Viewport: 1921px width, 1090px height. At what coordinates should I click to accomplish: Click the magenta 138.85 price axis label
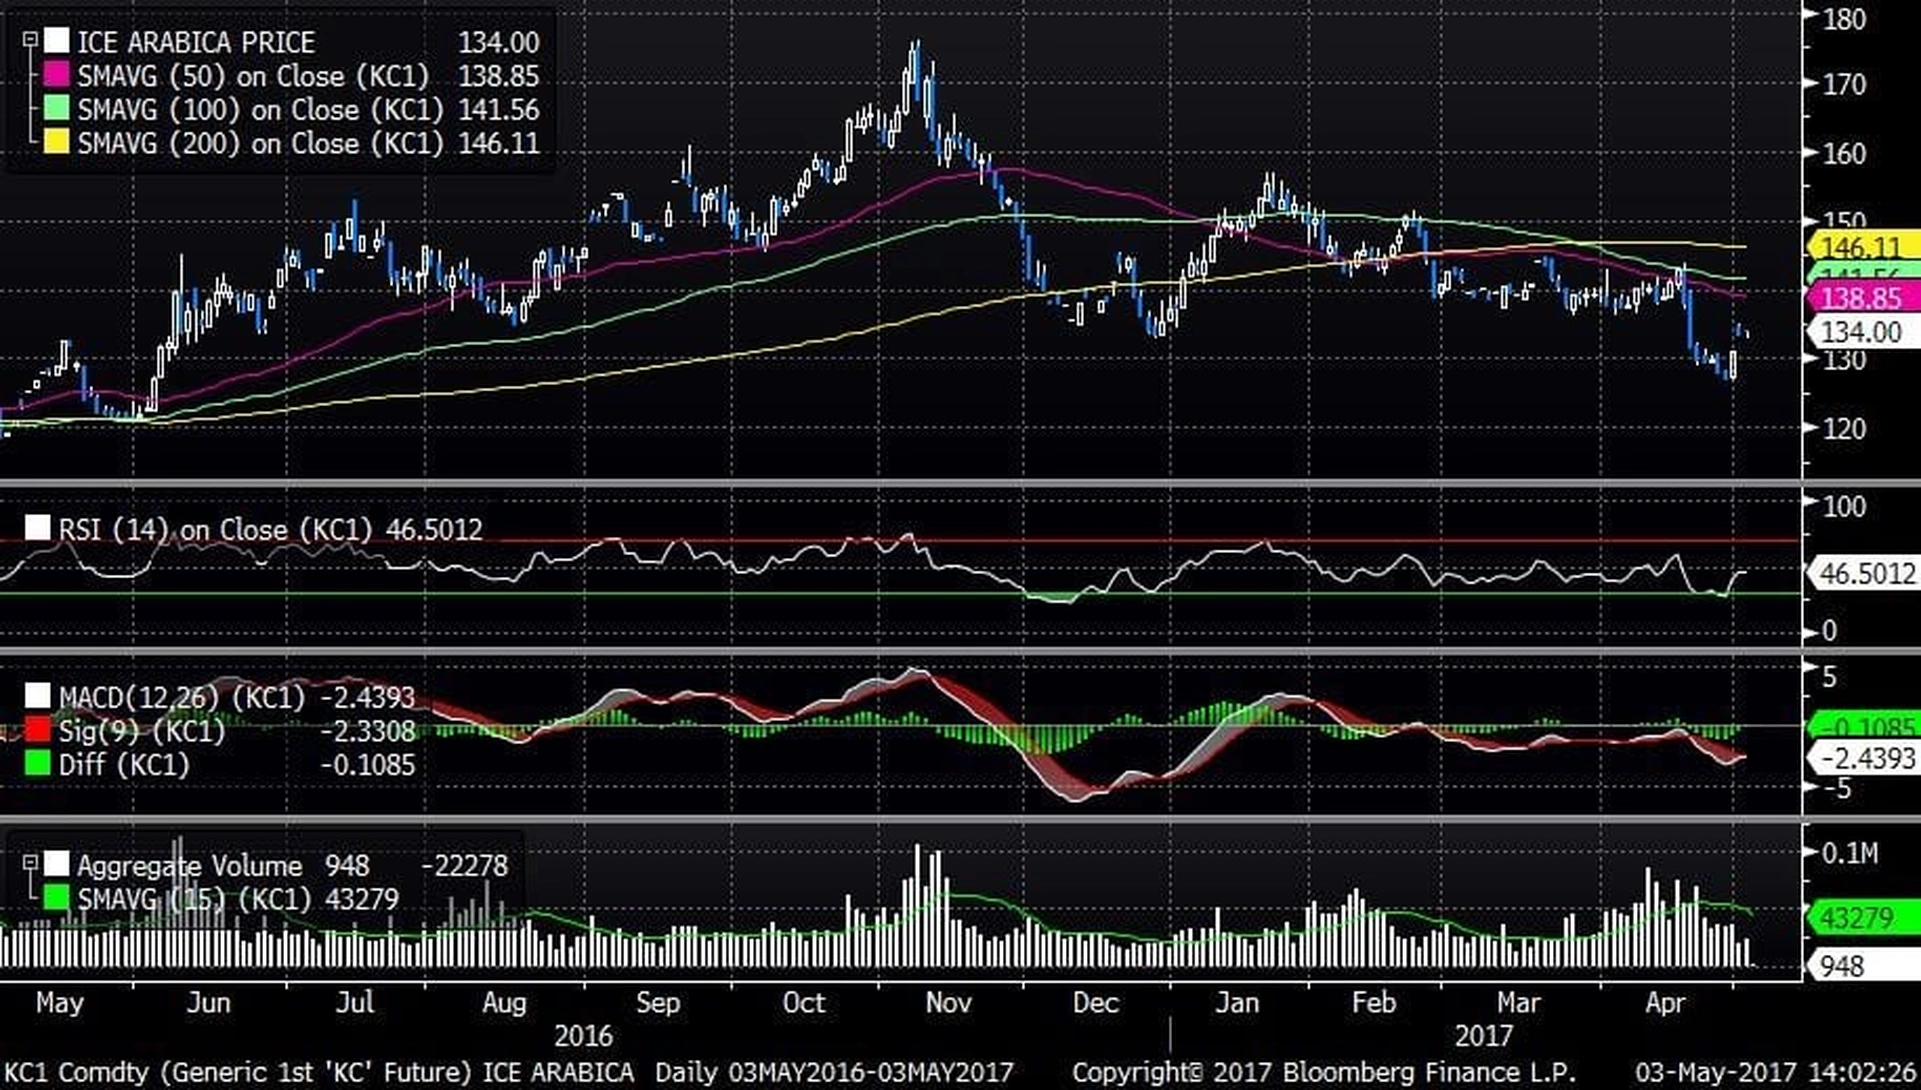click(1864, 298)
